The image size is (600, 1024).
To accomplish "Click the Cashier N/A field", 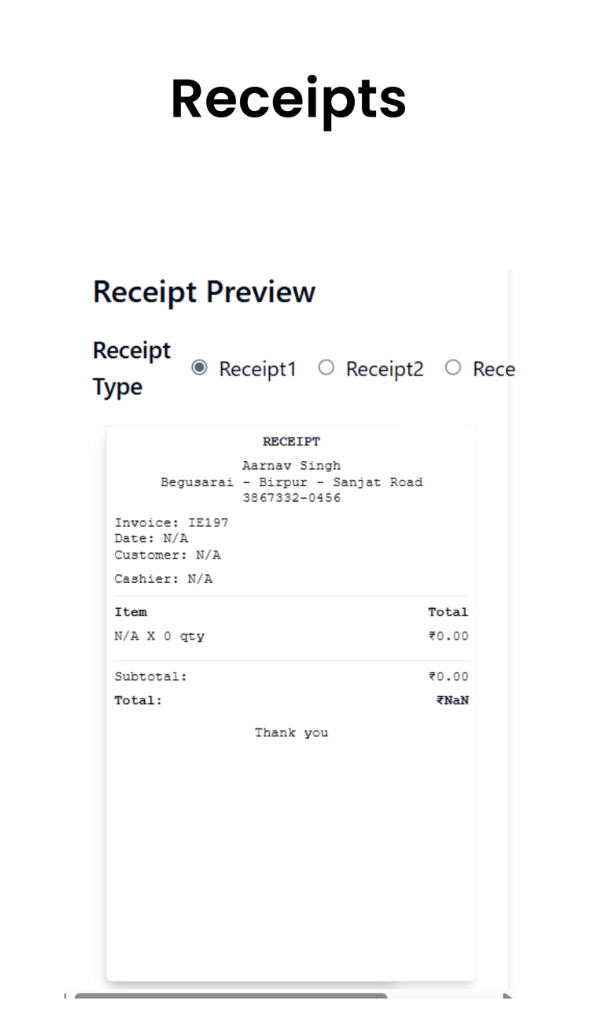I will point(156,578).
